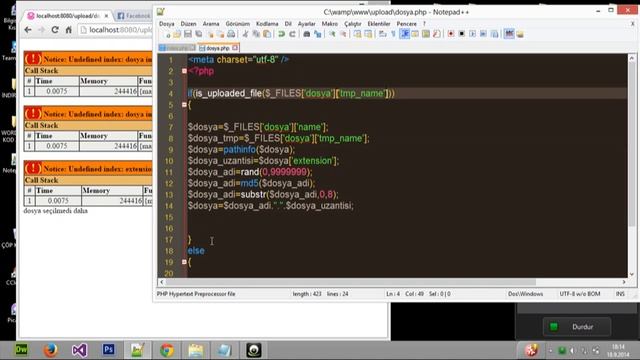The height and width of the screenshot is (360, 640).
Task: Open Firefox from the taskbar
Action: [x=50, y=350]
